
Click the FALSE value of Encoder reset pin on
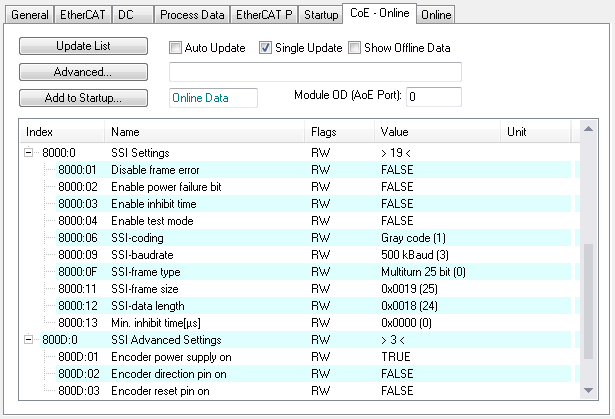397,391
